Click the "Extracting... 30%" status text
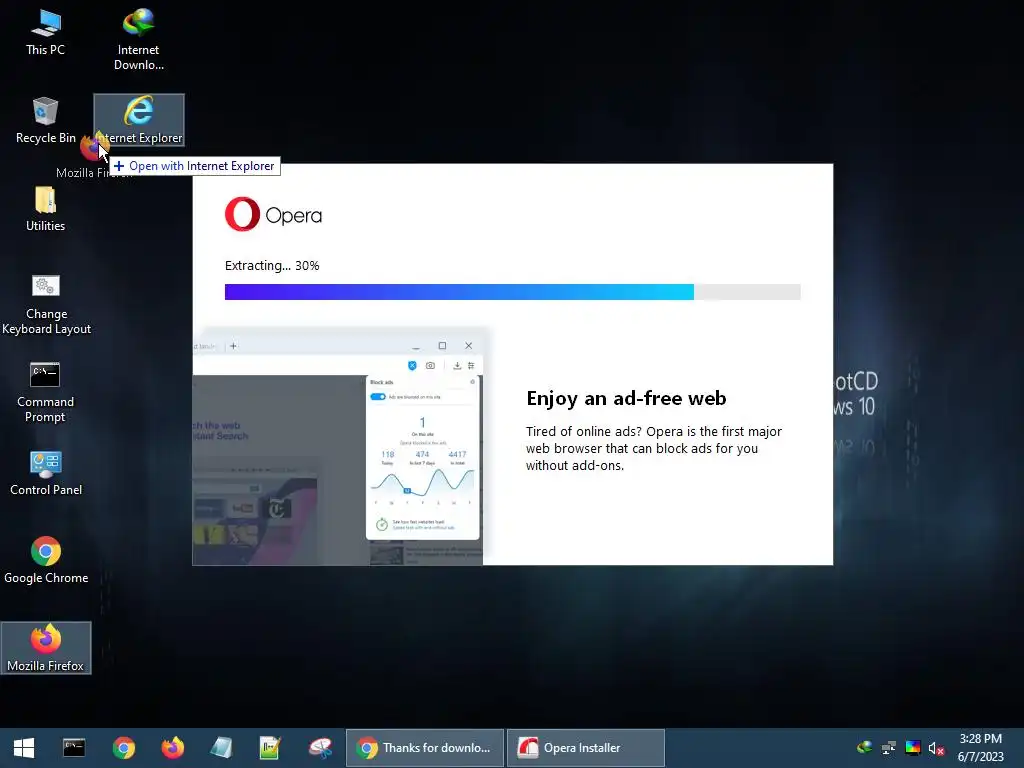This screenshot has width=1024, height=768. click(272, 266)
